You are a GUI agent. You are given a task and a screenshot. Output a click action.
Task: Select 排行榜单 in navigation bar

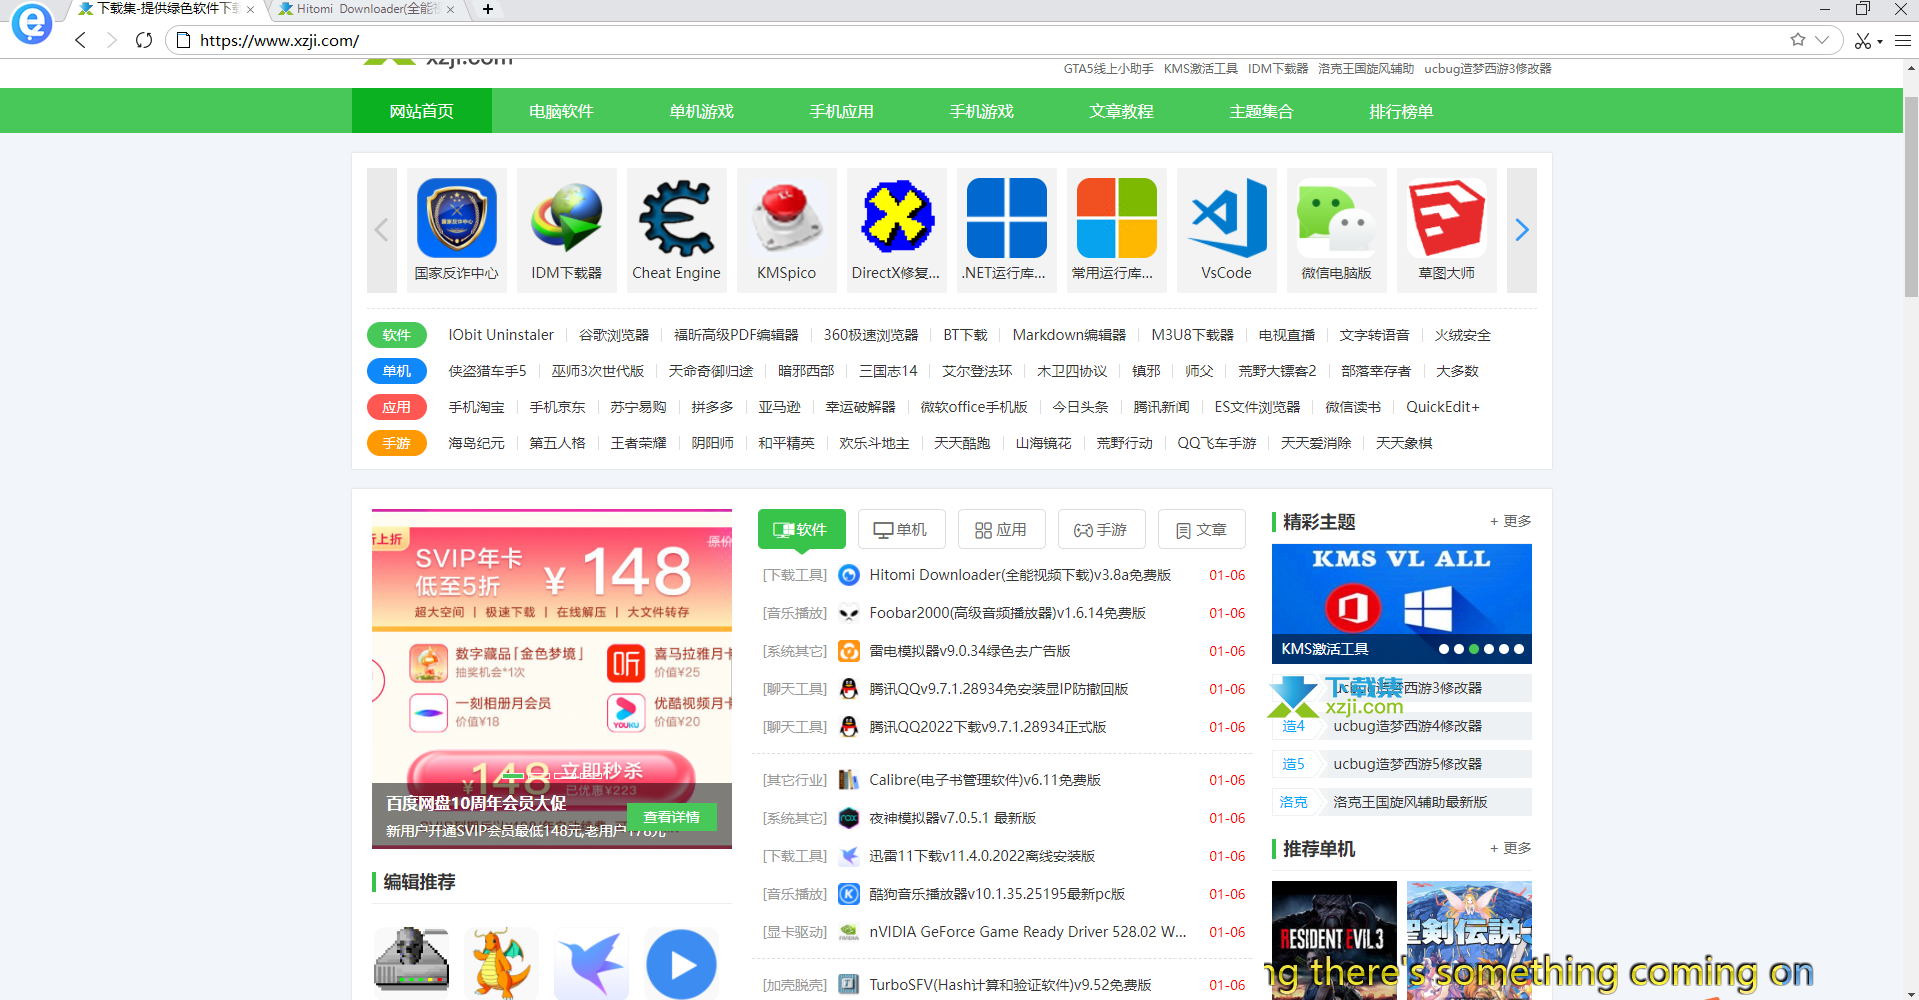[x=1401, y=111]
